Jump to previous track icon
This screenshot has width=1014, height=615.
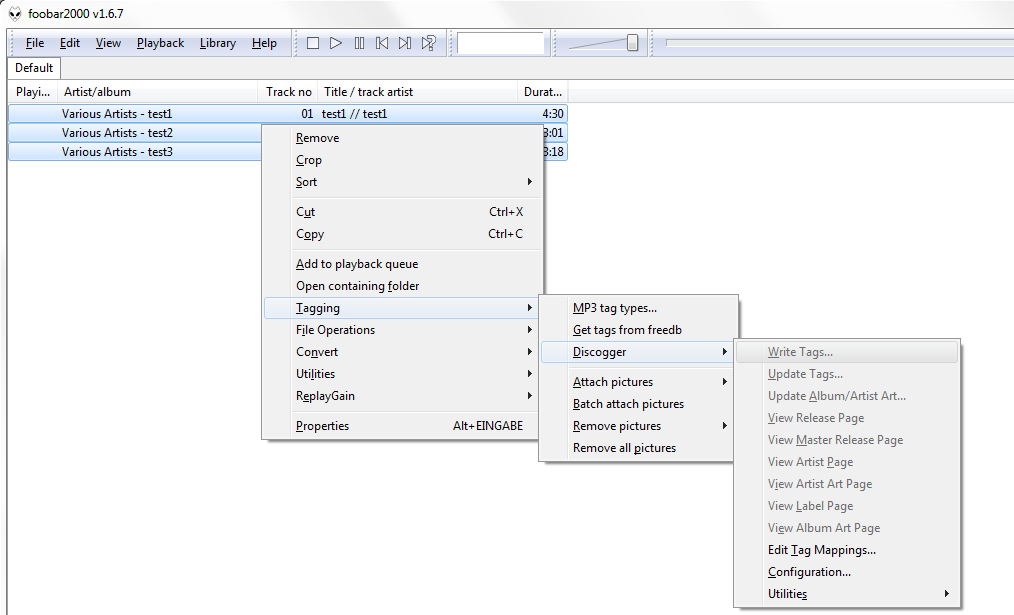click(382, 43)
